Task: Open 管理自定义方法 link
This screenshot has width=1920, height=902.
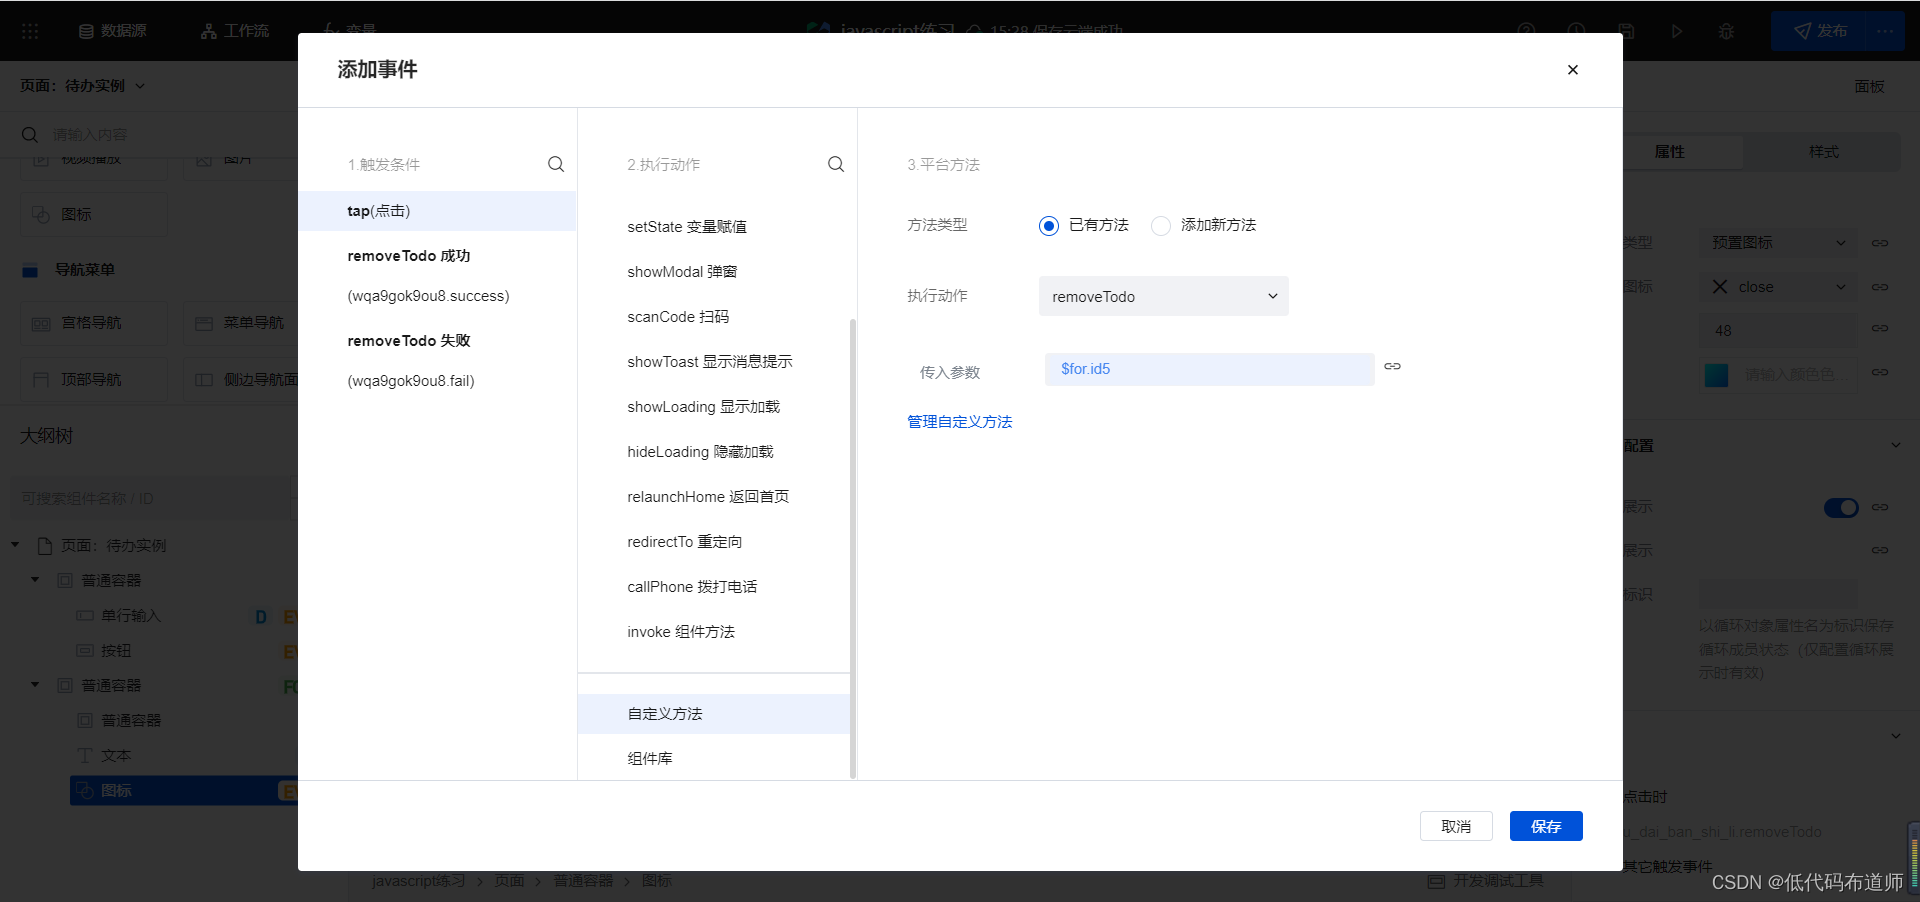Action: (959, 422)
